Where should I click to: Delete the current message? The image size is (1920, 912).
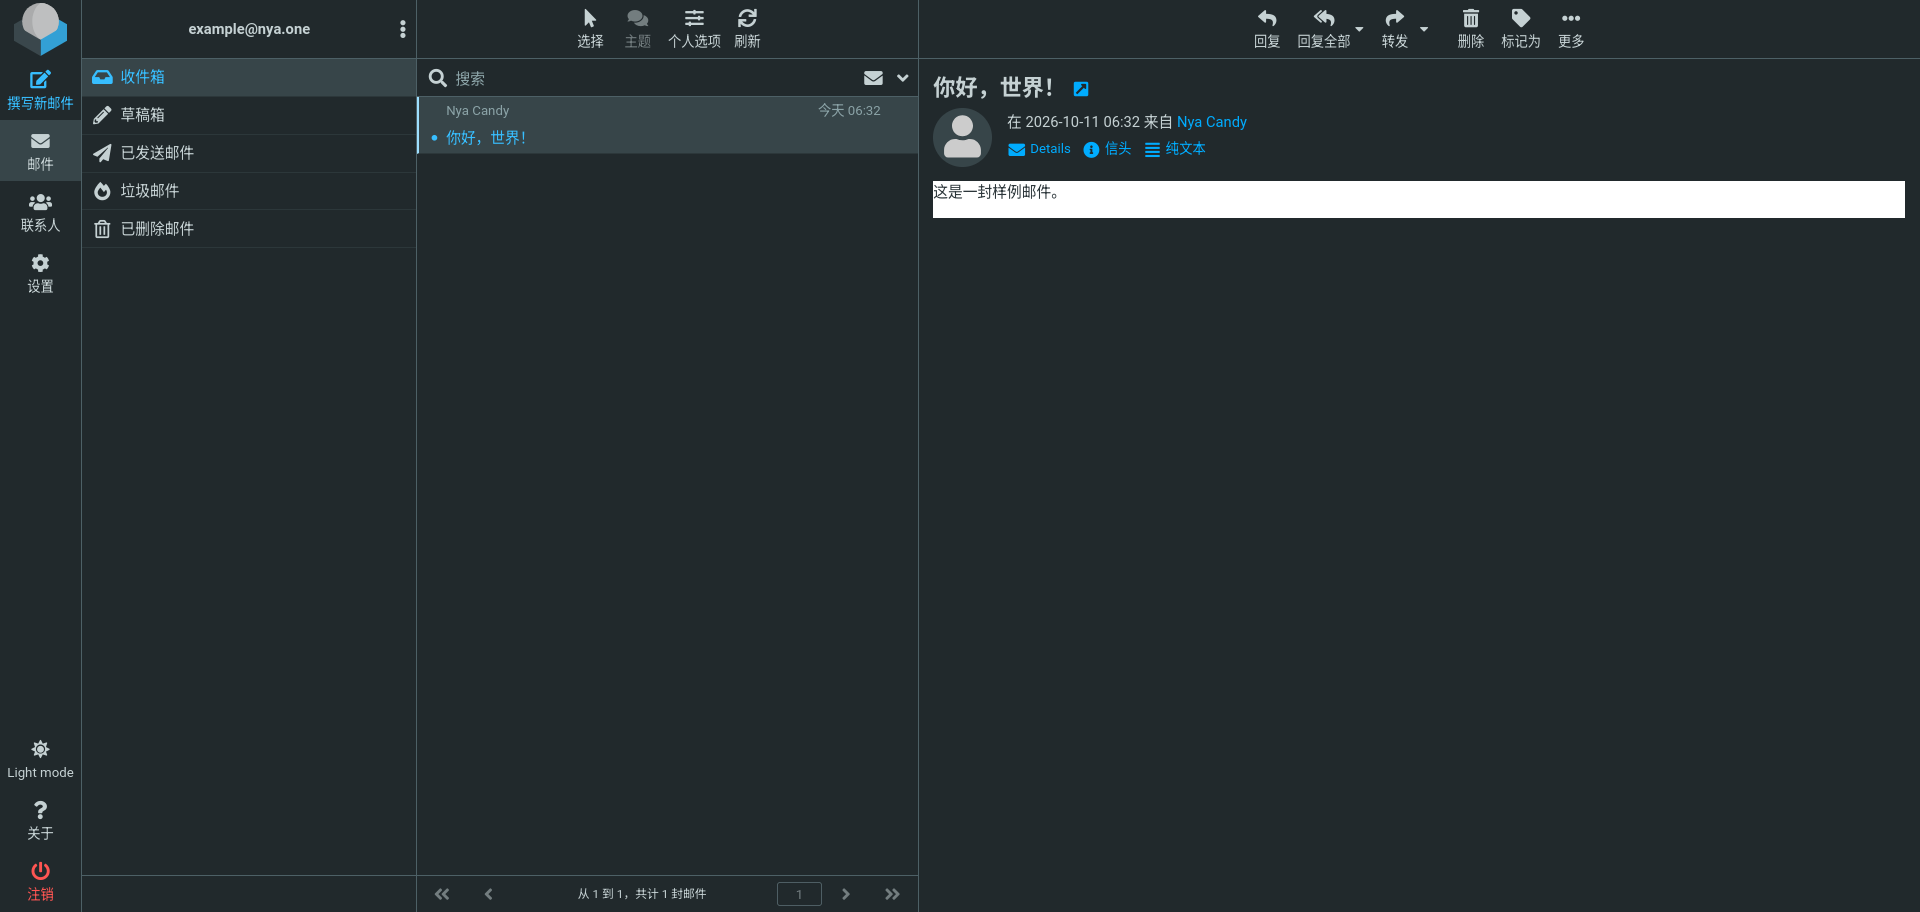coord(1470,29)
